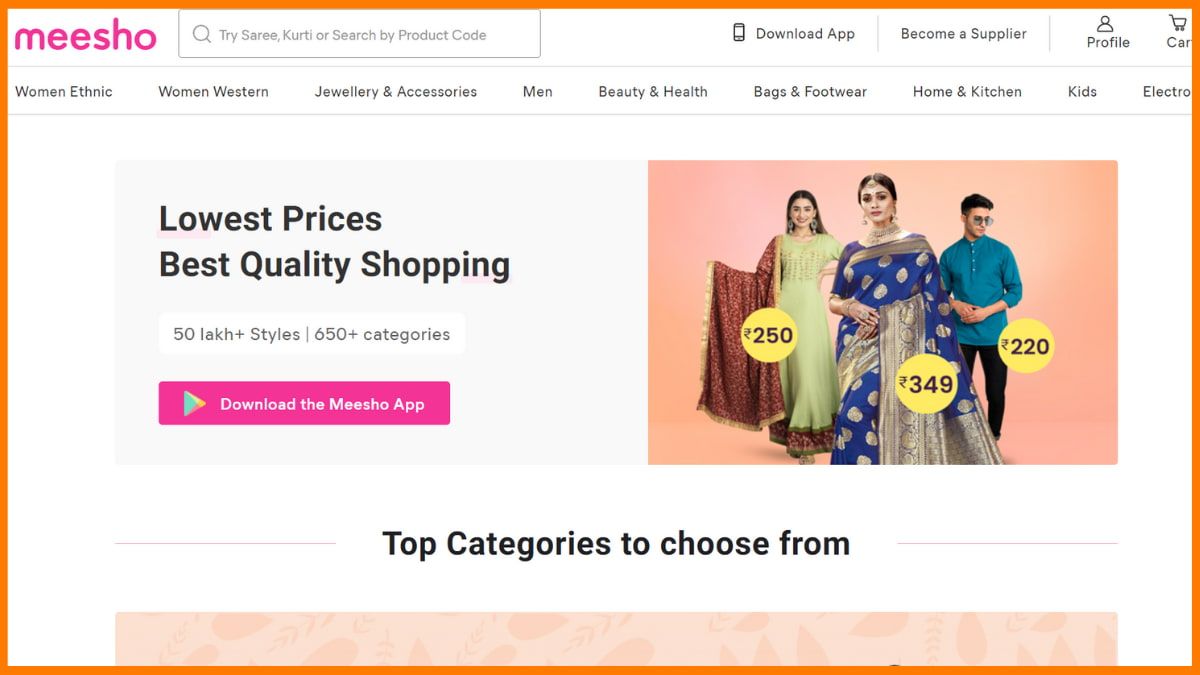Viewport: 1200px width, 675px height.
Task: Click the Download App link
Action: 805,33
